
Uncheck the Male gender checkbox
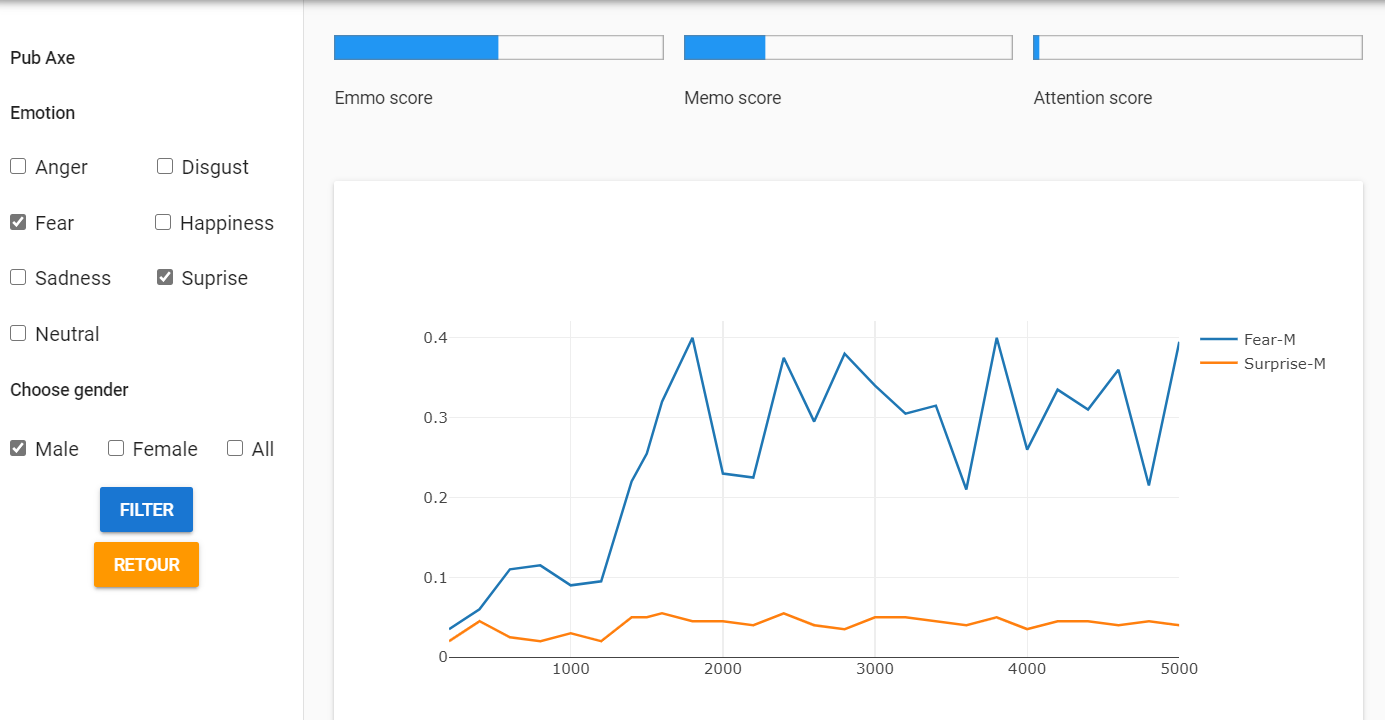click(18, 449)
